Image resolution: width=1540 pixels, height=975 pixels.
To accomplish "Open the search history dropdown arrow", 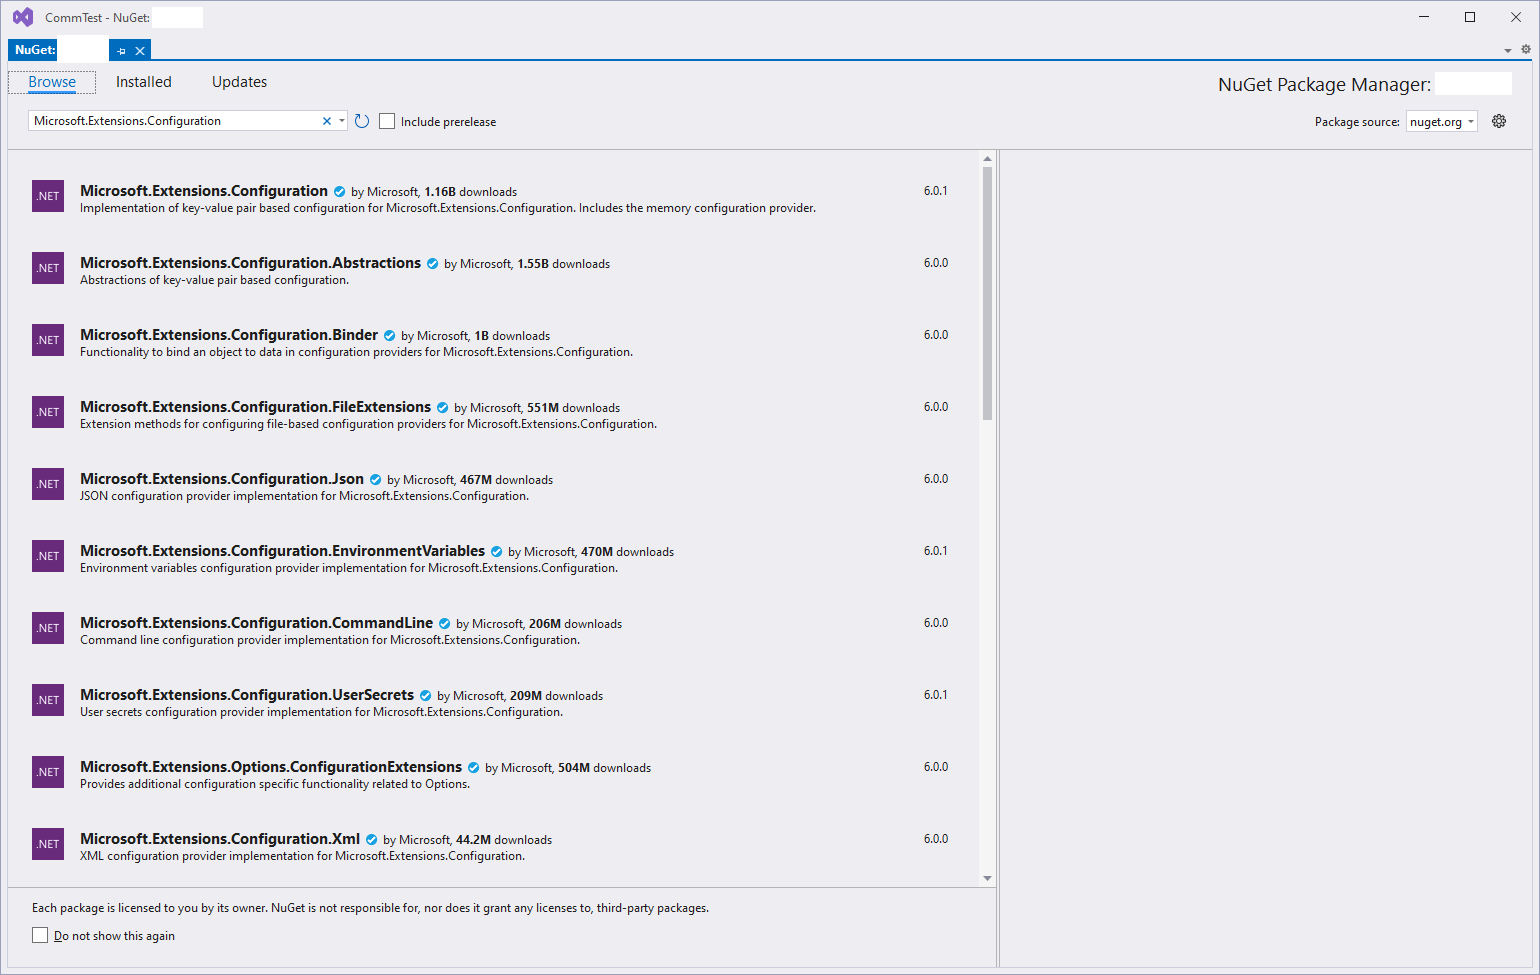I will tap(342, 121).
